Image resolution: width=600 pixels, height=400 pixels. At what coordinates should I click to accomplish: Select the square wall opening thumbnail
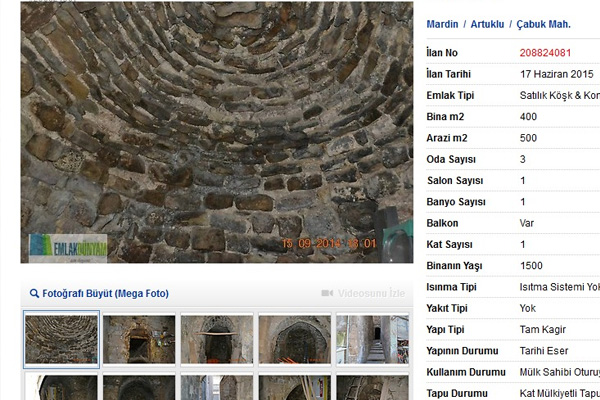pos(139,339)
